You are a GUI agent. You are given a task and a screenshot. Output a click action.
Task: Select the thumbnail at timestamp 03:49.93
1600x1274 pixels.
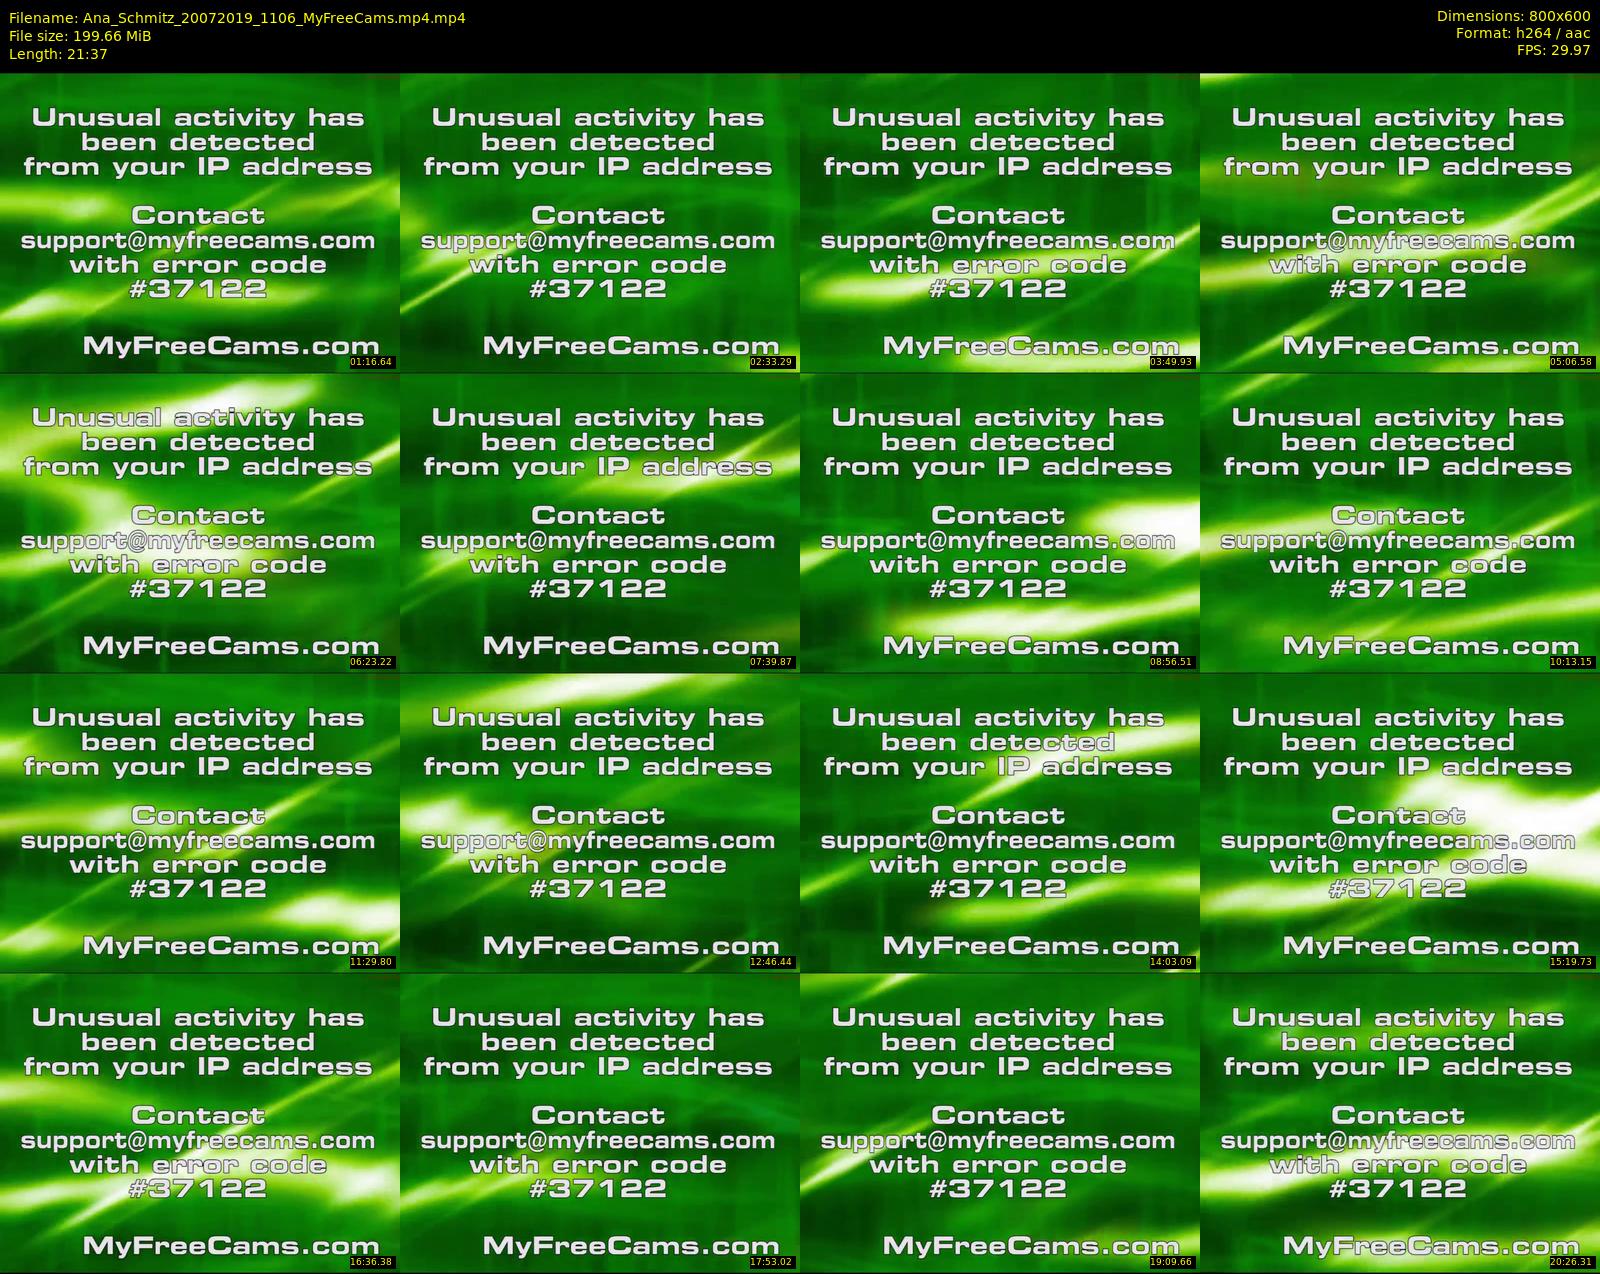[x=1000, y=222]
